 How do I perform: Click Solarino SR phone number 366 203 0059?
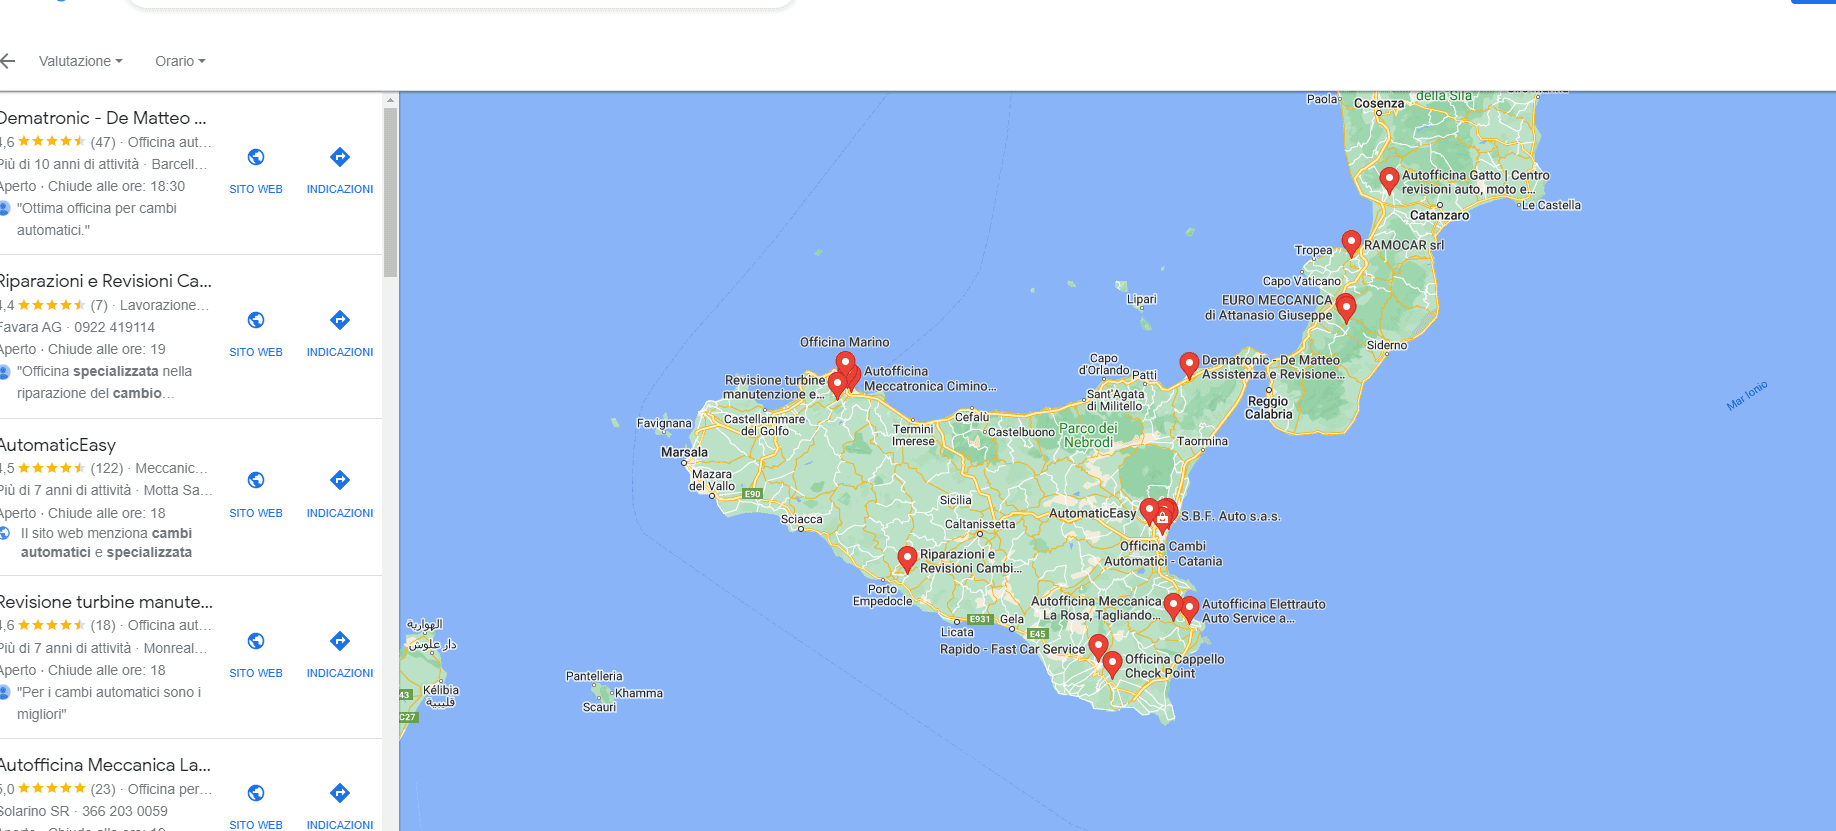[125, 811]
